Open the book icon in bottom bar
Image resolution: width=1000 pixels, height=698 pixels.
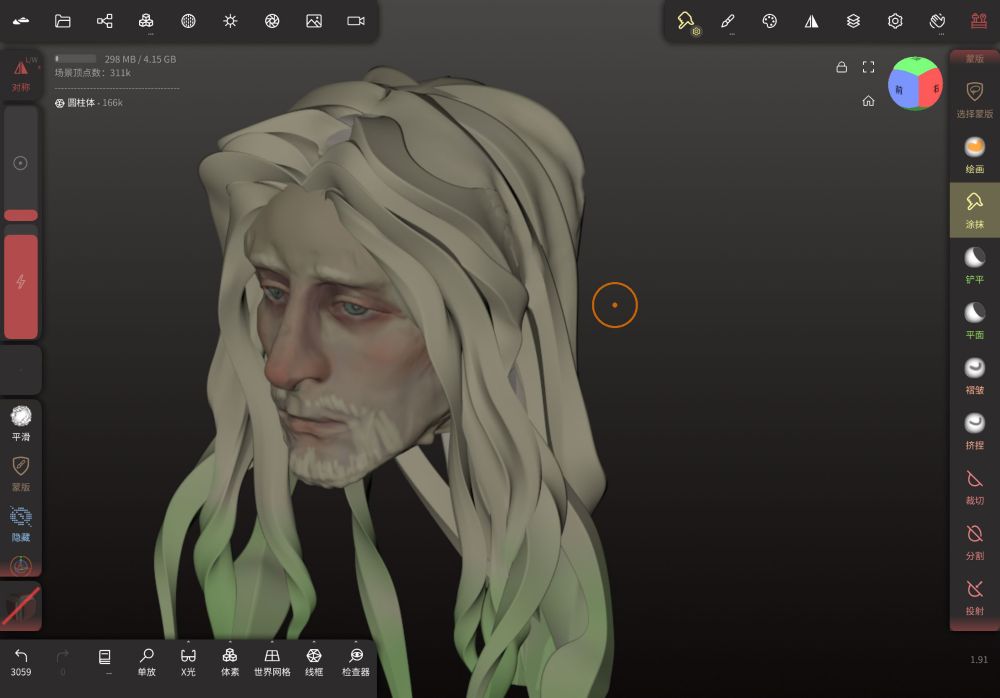105,662
